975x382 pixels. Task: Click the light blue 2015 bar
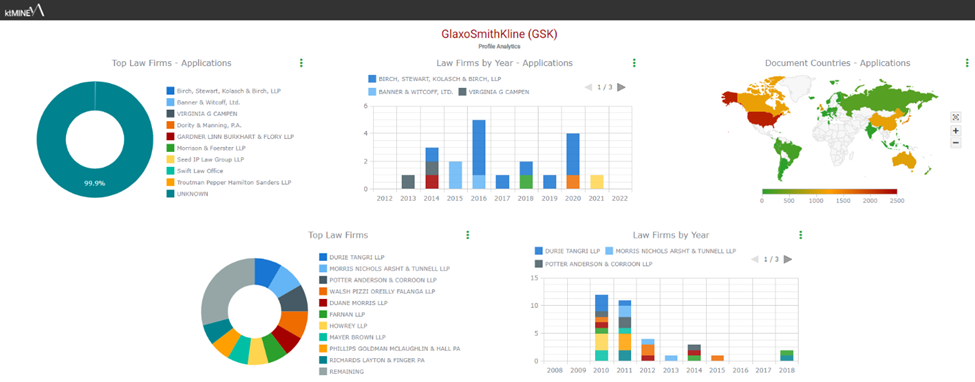(x=456, y=175)
